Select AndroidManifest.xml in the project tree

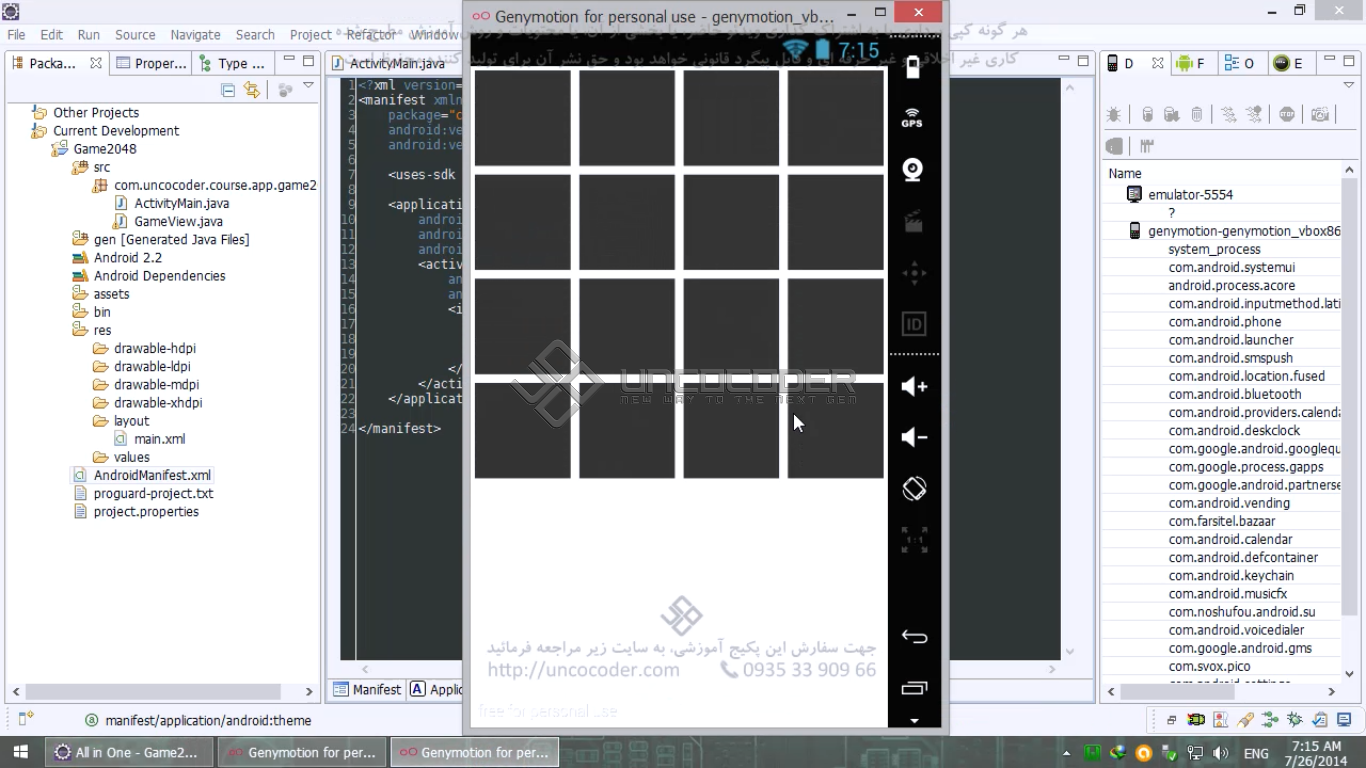pyautogui.click(x=142, y=475)
